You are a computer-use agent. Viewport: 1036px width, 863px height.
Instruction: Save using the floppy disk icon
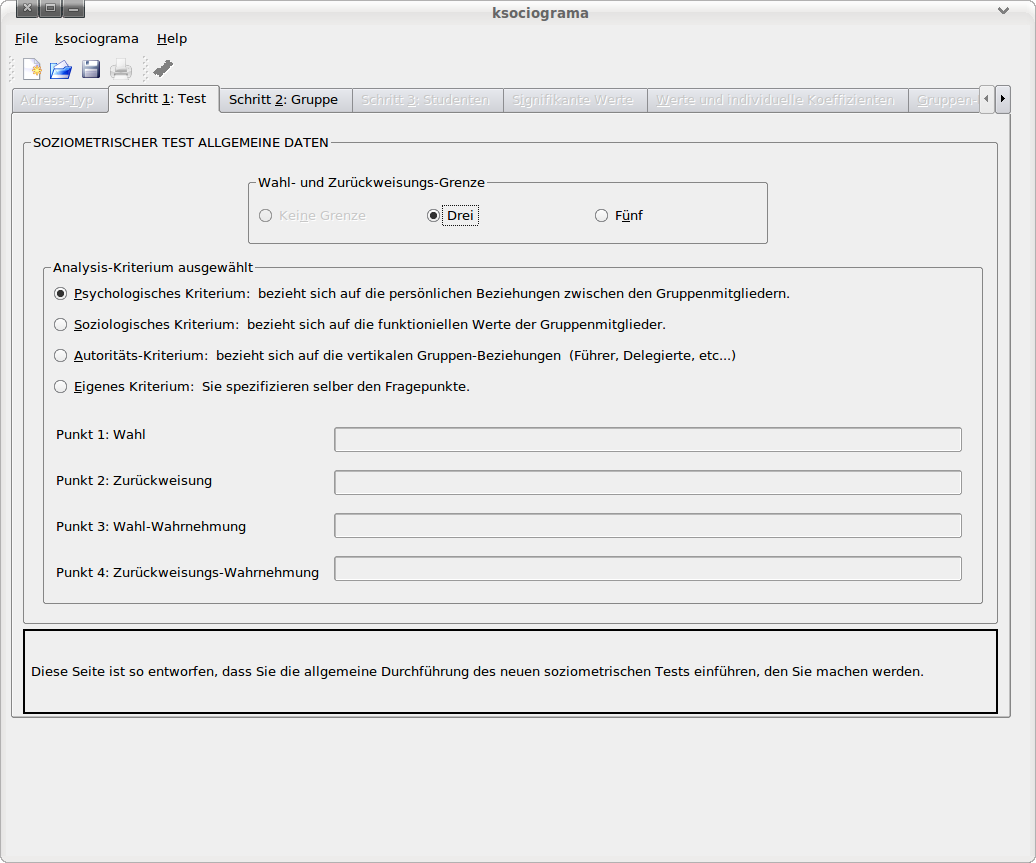tap(91, 69)
